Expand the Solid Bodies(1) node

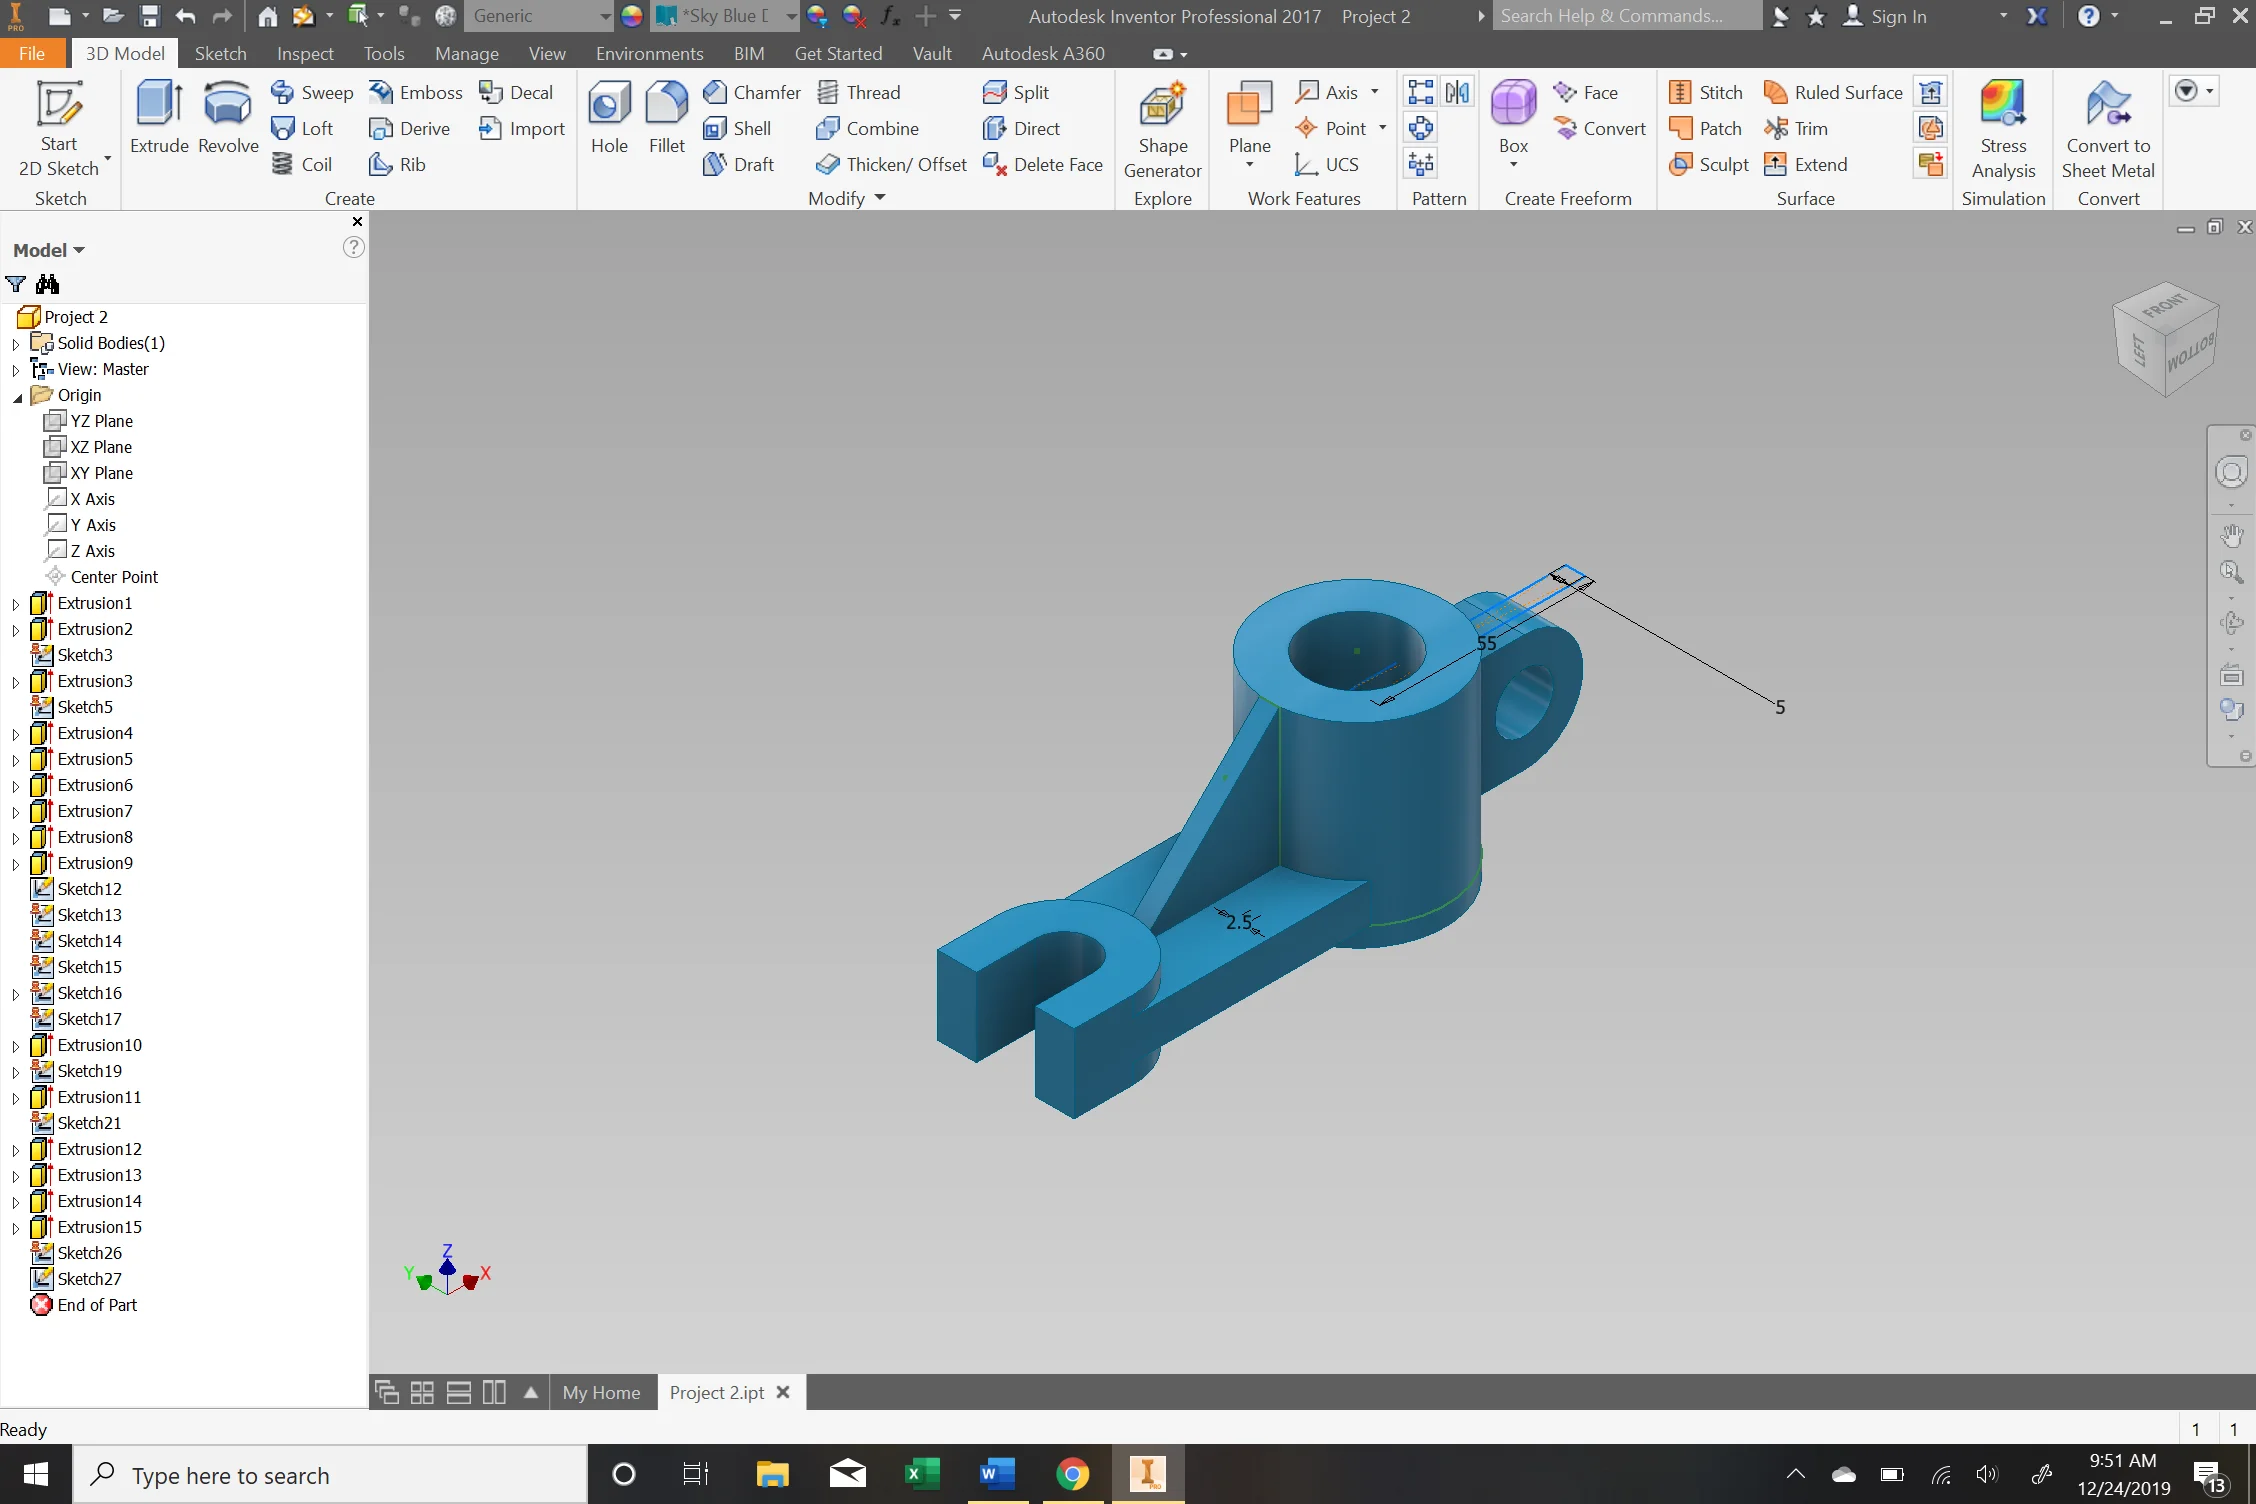click(16, 344)
